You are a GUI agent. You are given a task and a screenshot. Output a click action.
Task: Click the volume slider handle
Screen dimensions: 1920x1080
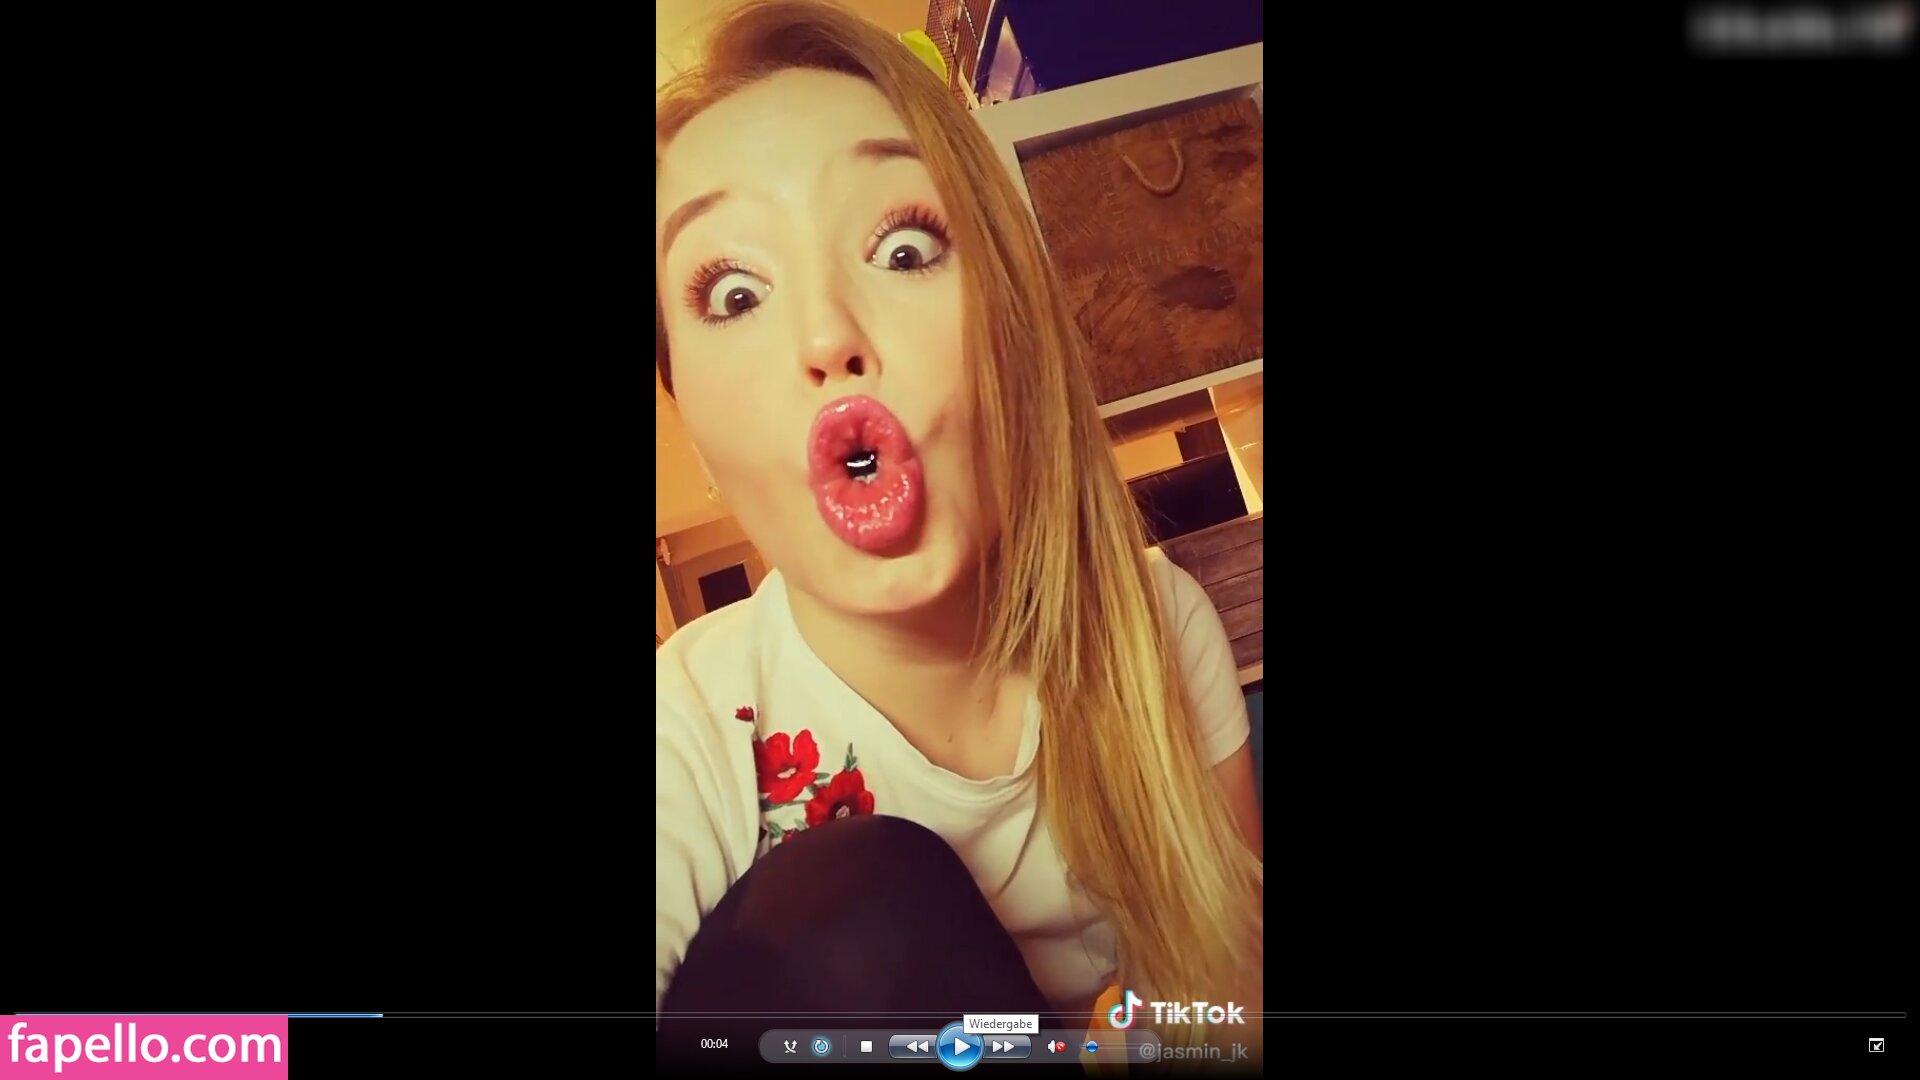pos(1091,1046)
